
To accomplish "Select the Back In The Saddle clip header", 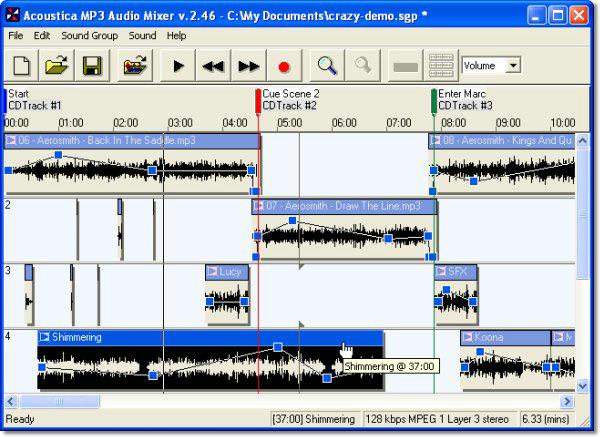I will pos(132,140).
